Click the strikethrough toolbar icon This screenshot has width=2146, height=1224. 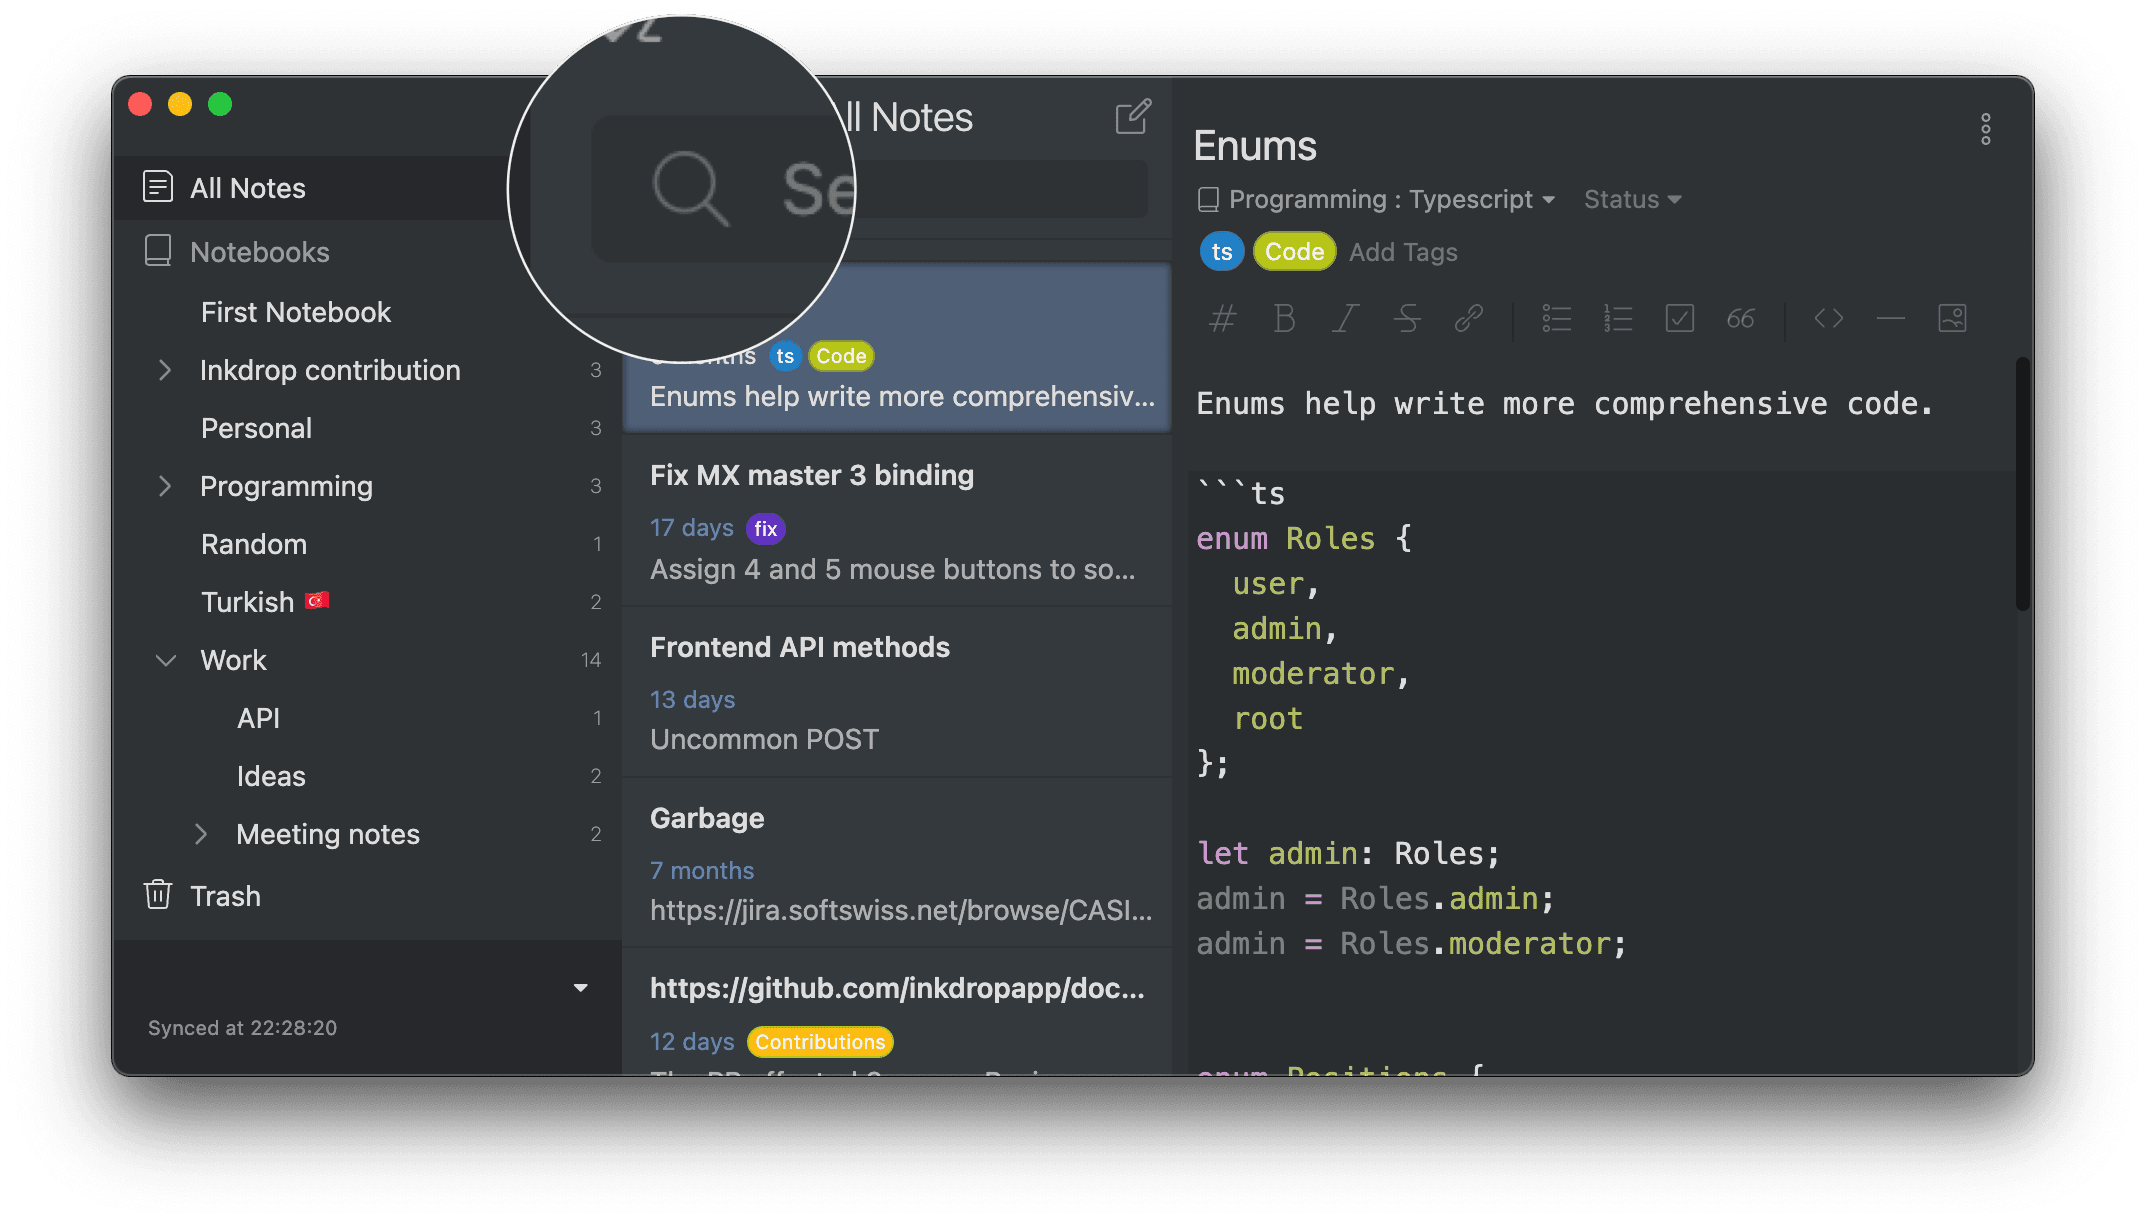tap(1407, 319)
